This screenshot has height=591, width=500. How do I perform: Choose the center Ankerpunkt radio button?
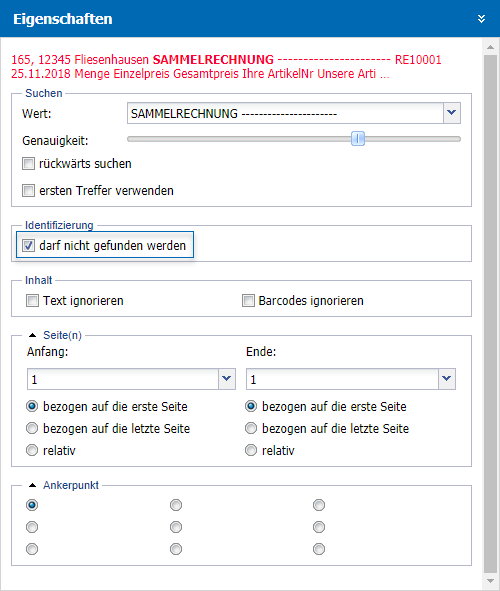176,527
